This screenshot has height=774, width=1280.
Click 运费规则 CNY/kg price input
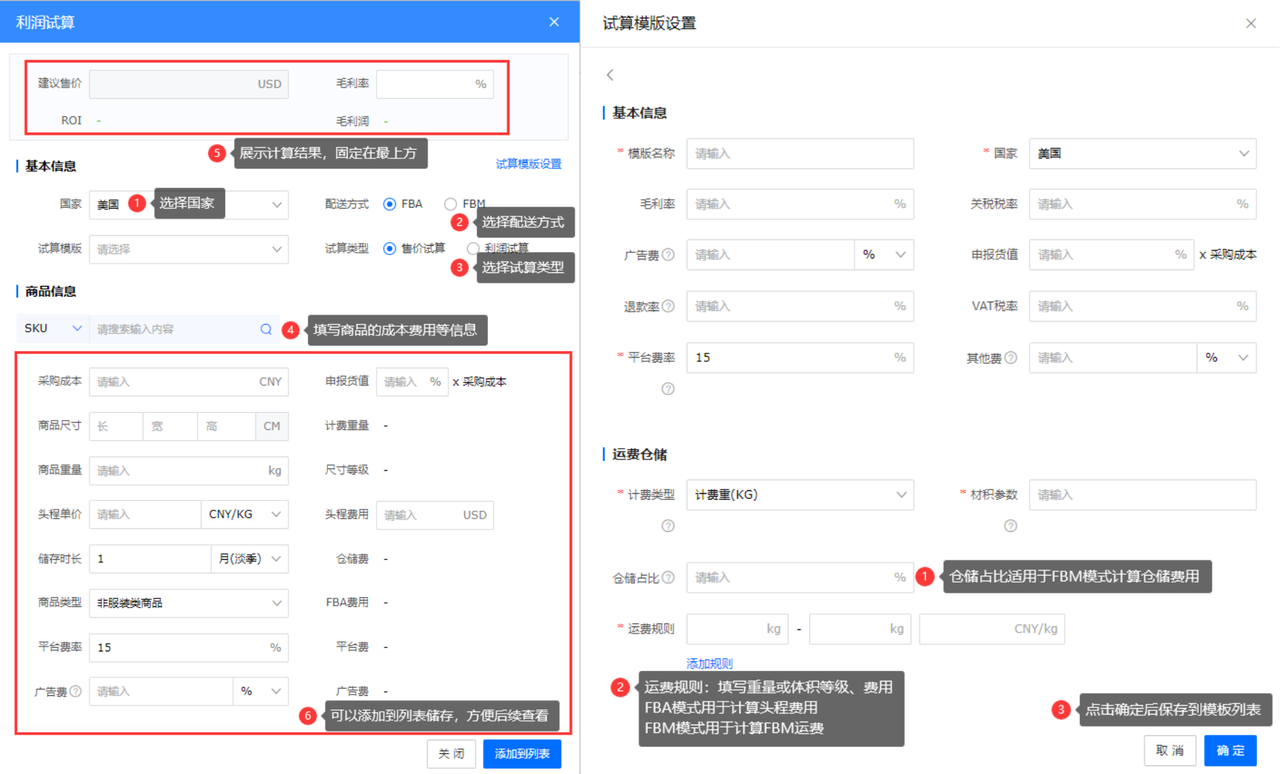[992, 629]
